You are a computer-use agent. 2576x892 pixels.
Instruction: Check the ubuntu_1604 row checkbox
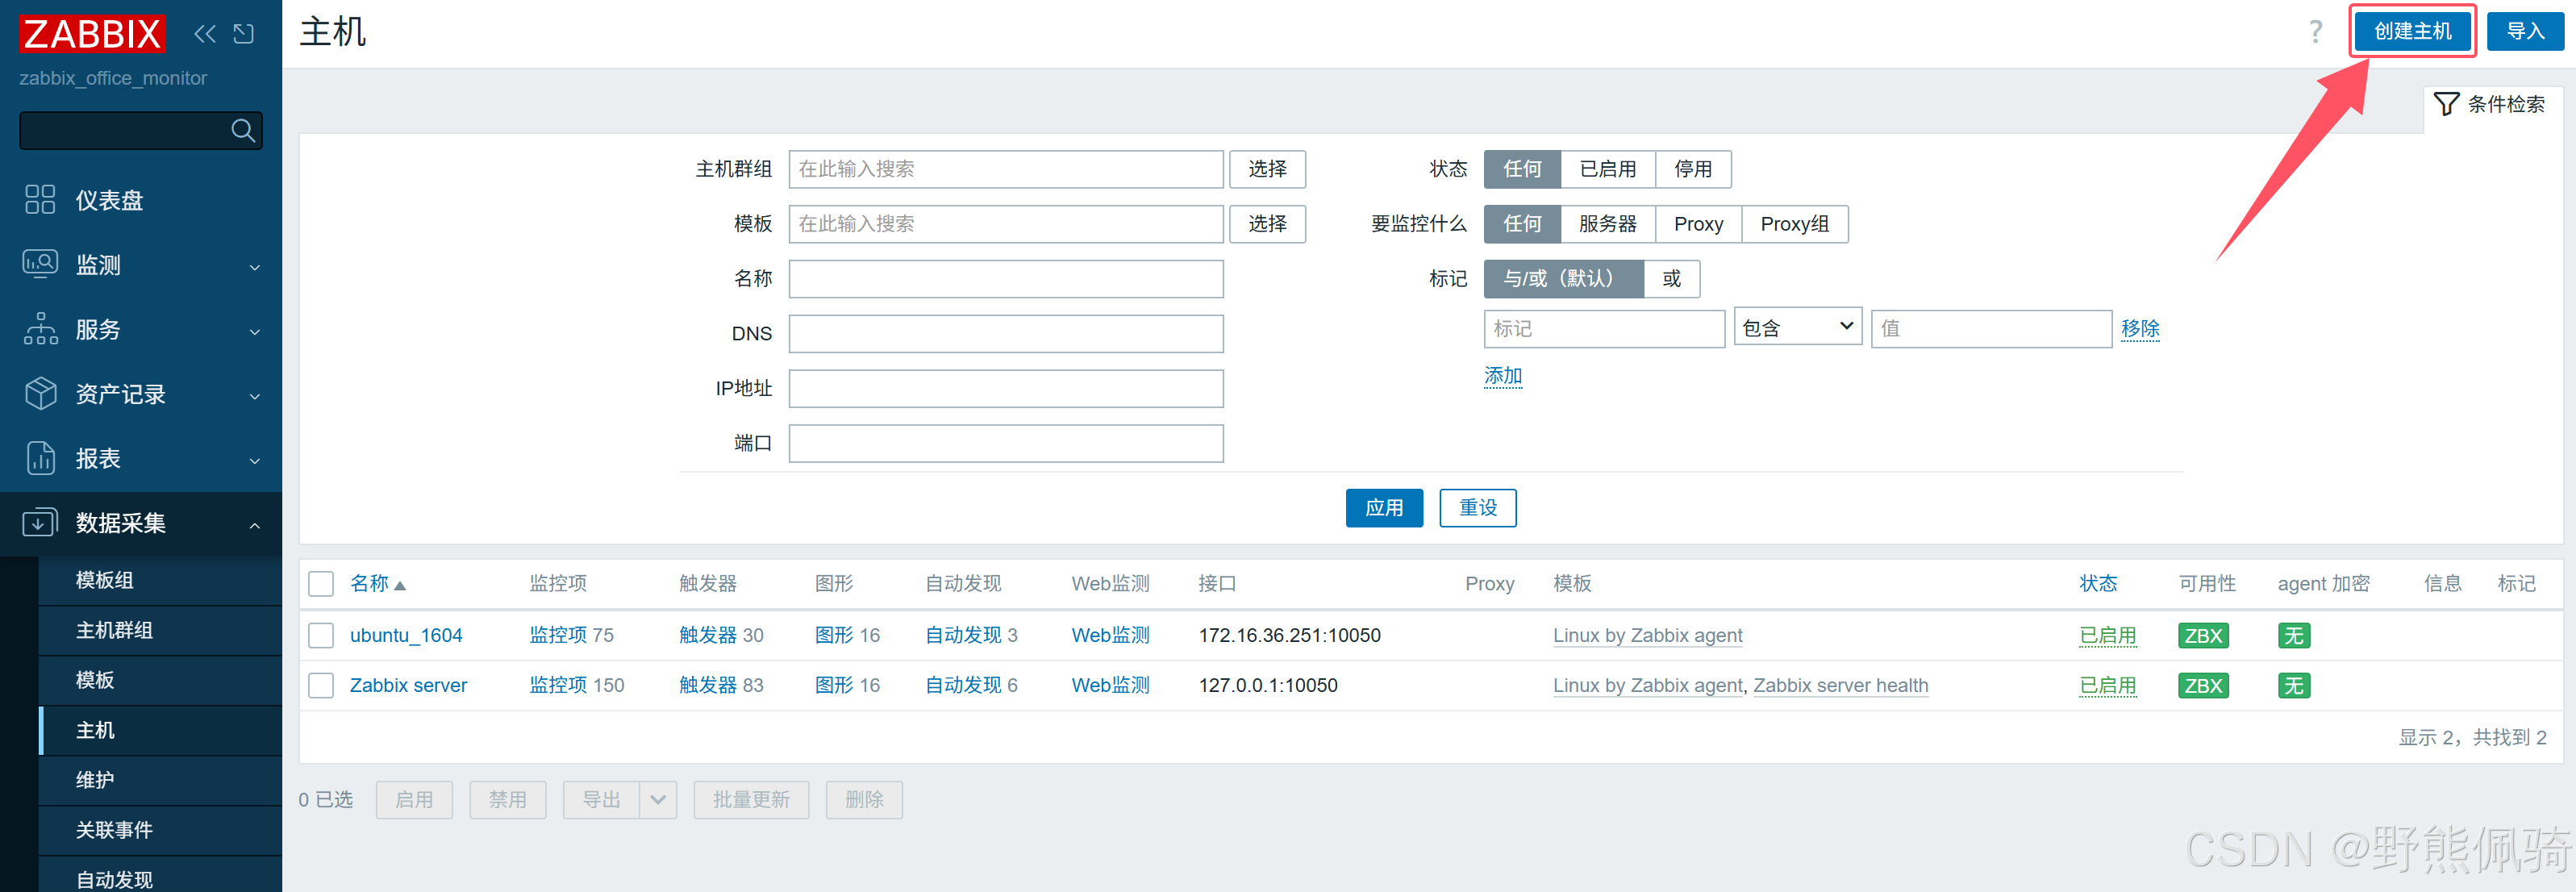(x=321, y=636)
